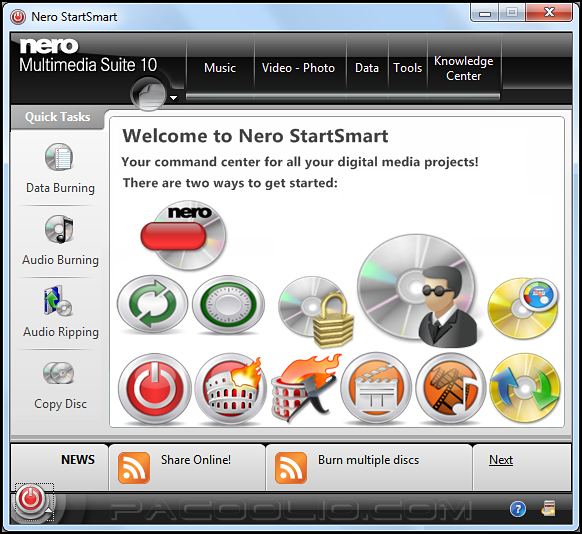This screenshot has width=582, height=534.
Task: Launch the disc with gold padlock icon
Action: (316, 311)
